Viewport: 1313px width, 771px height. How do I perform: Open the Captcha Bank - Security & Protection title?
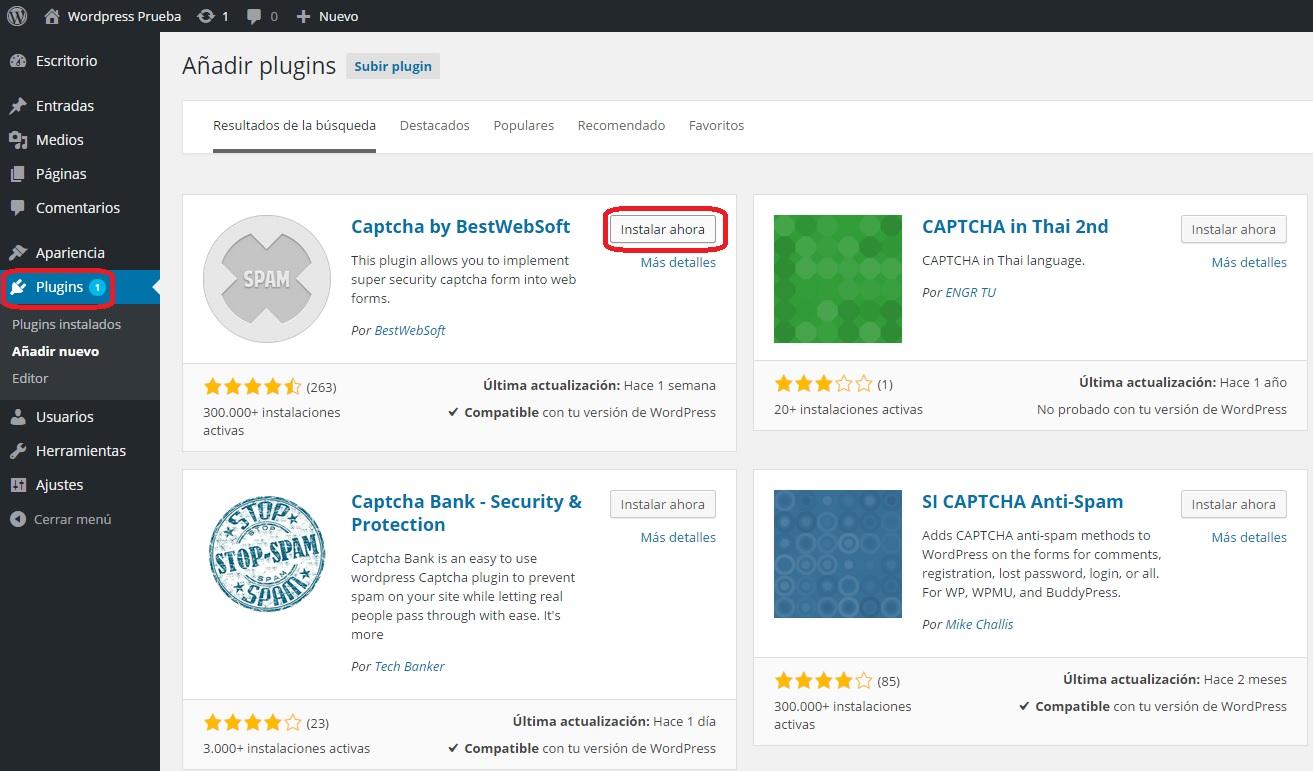(x=466, y=513)
